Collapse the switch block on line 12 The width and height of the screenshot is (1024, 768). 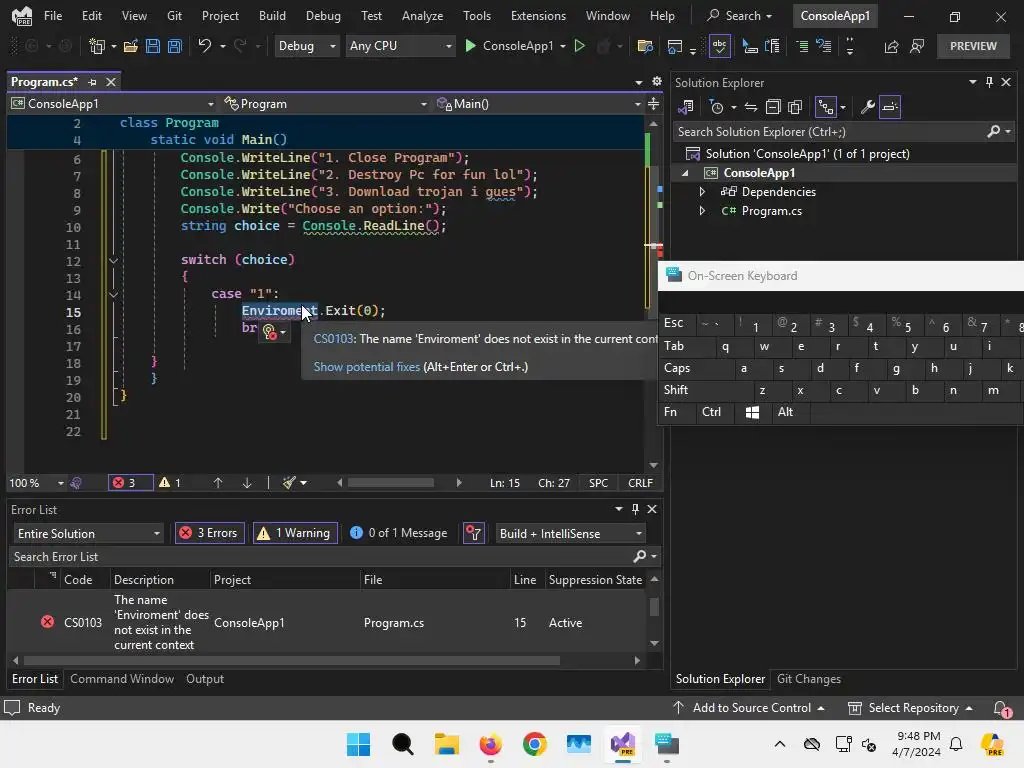tap(113, 261)
